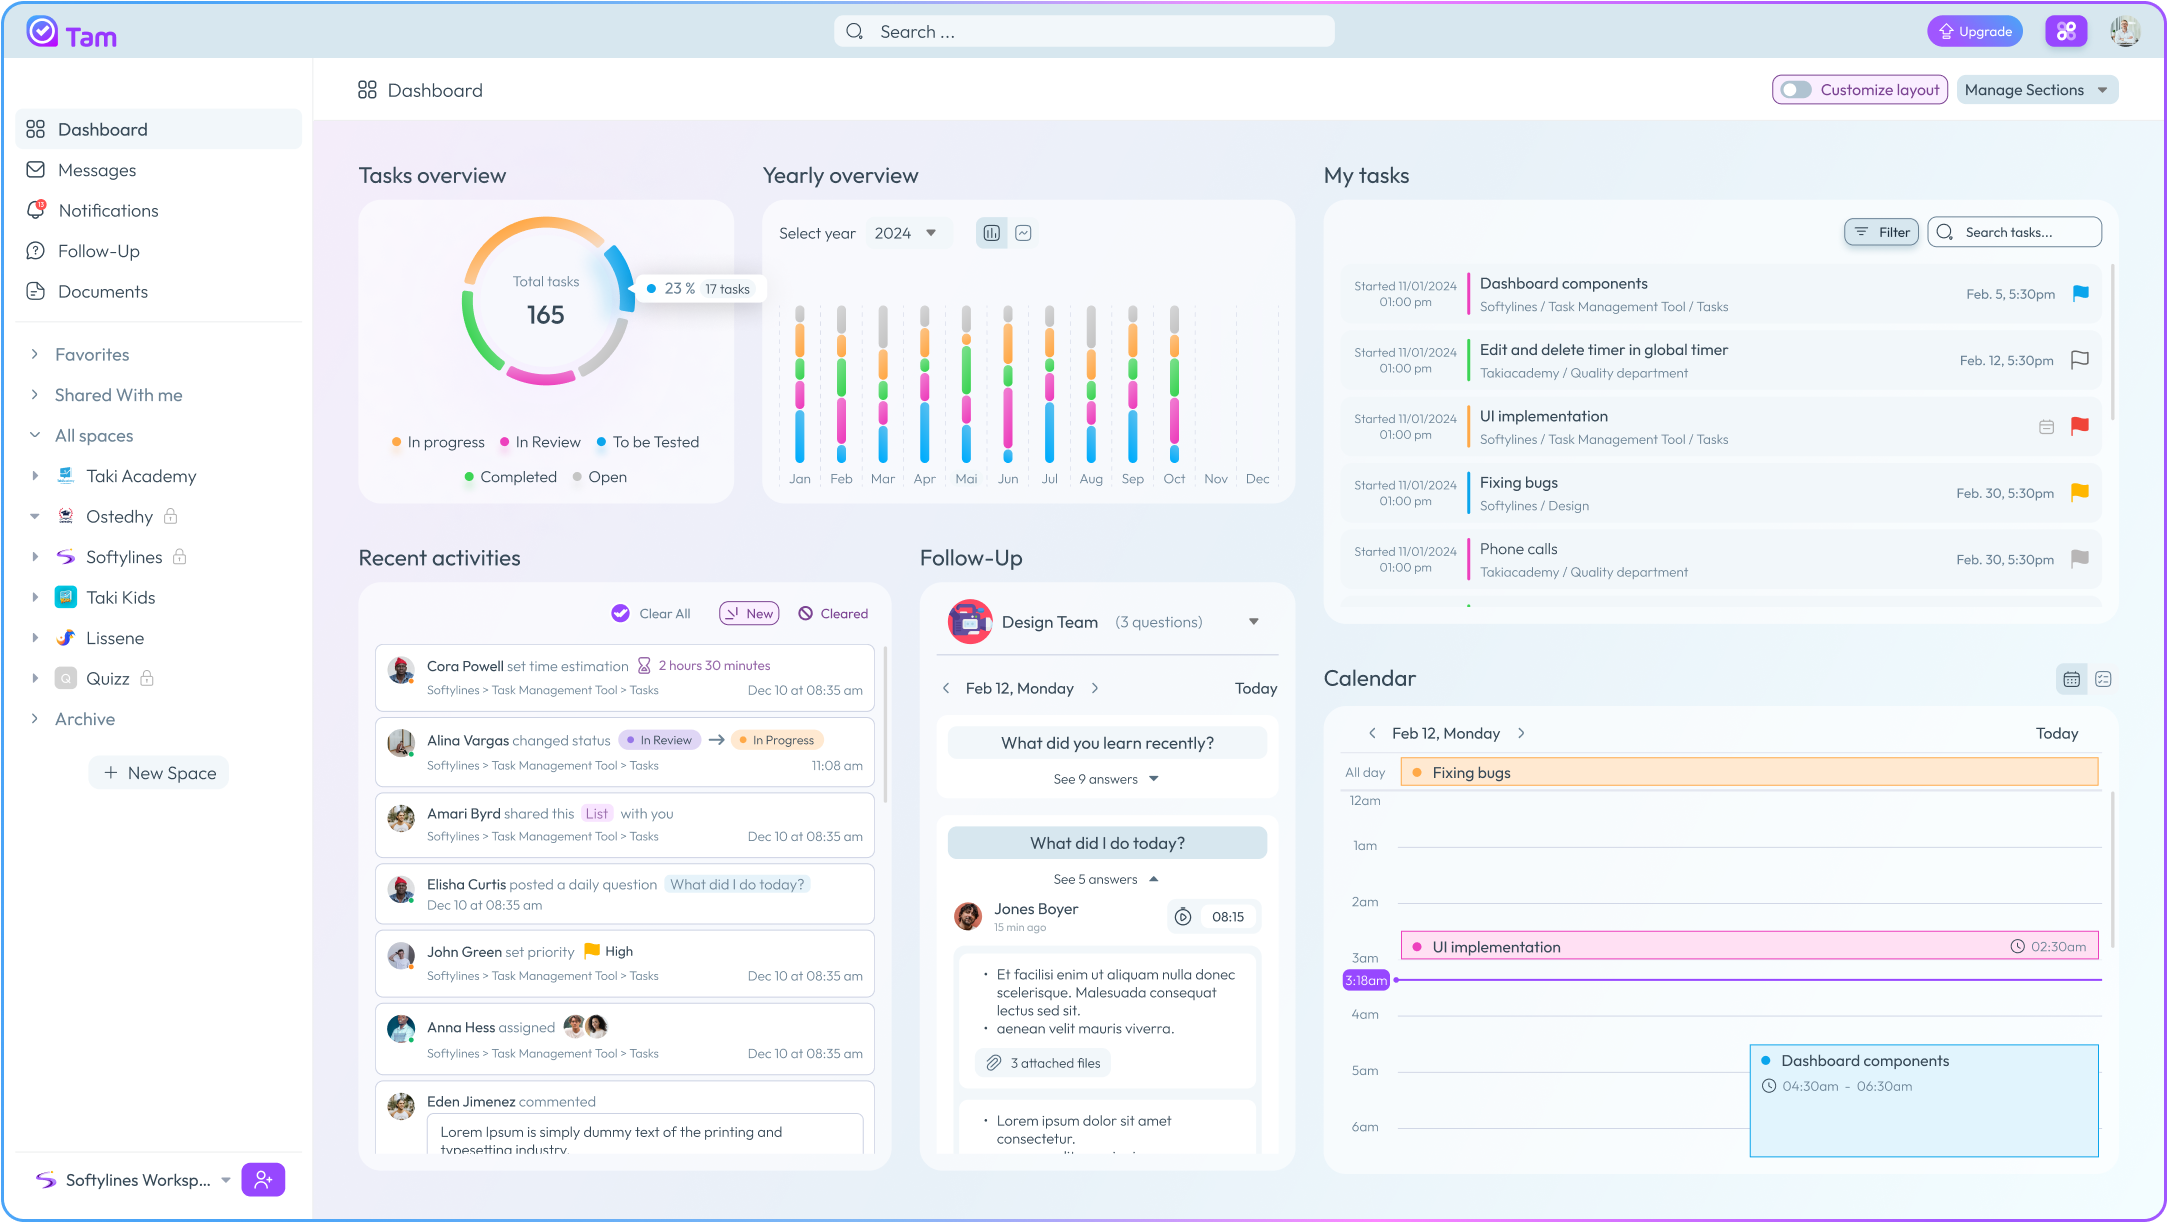The image size is (2167, 1222).
Task: Open the apps grid icon next to Upgrade
Action: (2066, 31)
